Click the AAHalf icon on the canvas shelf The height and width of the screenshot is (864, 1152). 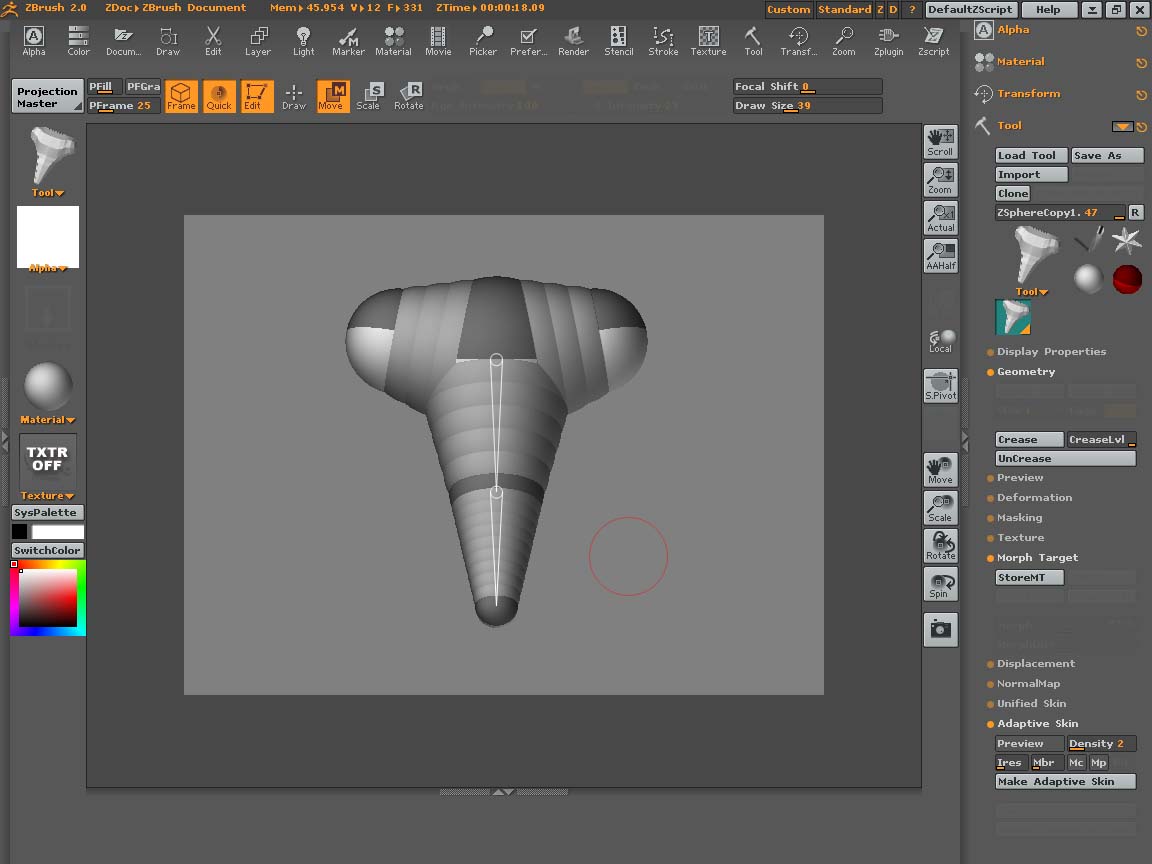pos(940,257)
